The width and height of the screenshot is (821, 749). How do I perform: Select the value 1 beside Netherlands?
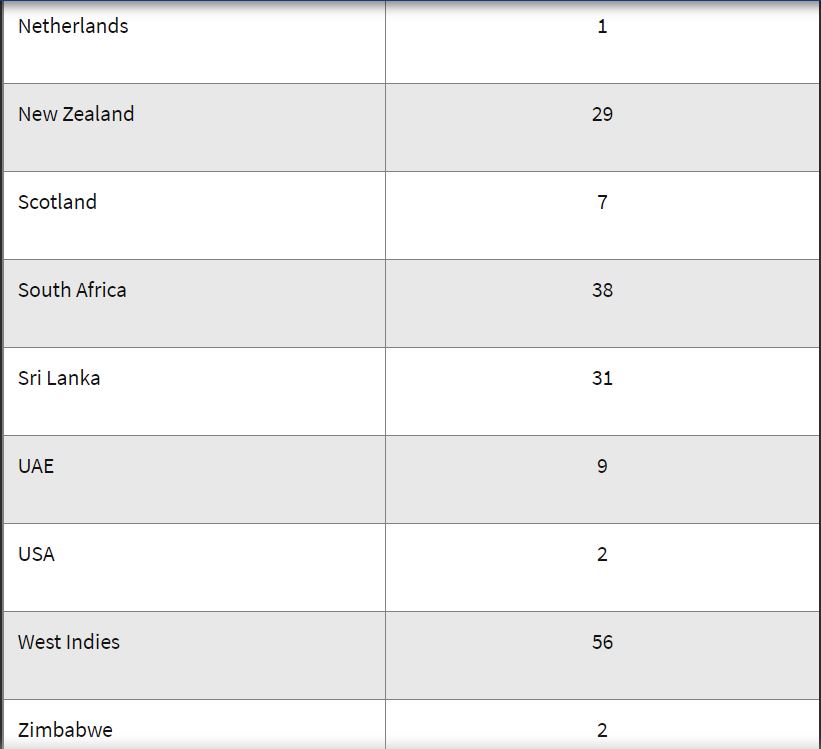tap(602, 27)
